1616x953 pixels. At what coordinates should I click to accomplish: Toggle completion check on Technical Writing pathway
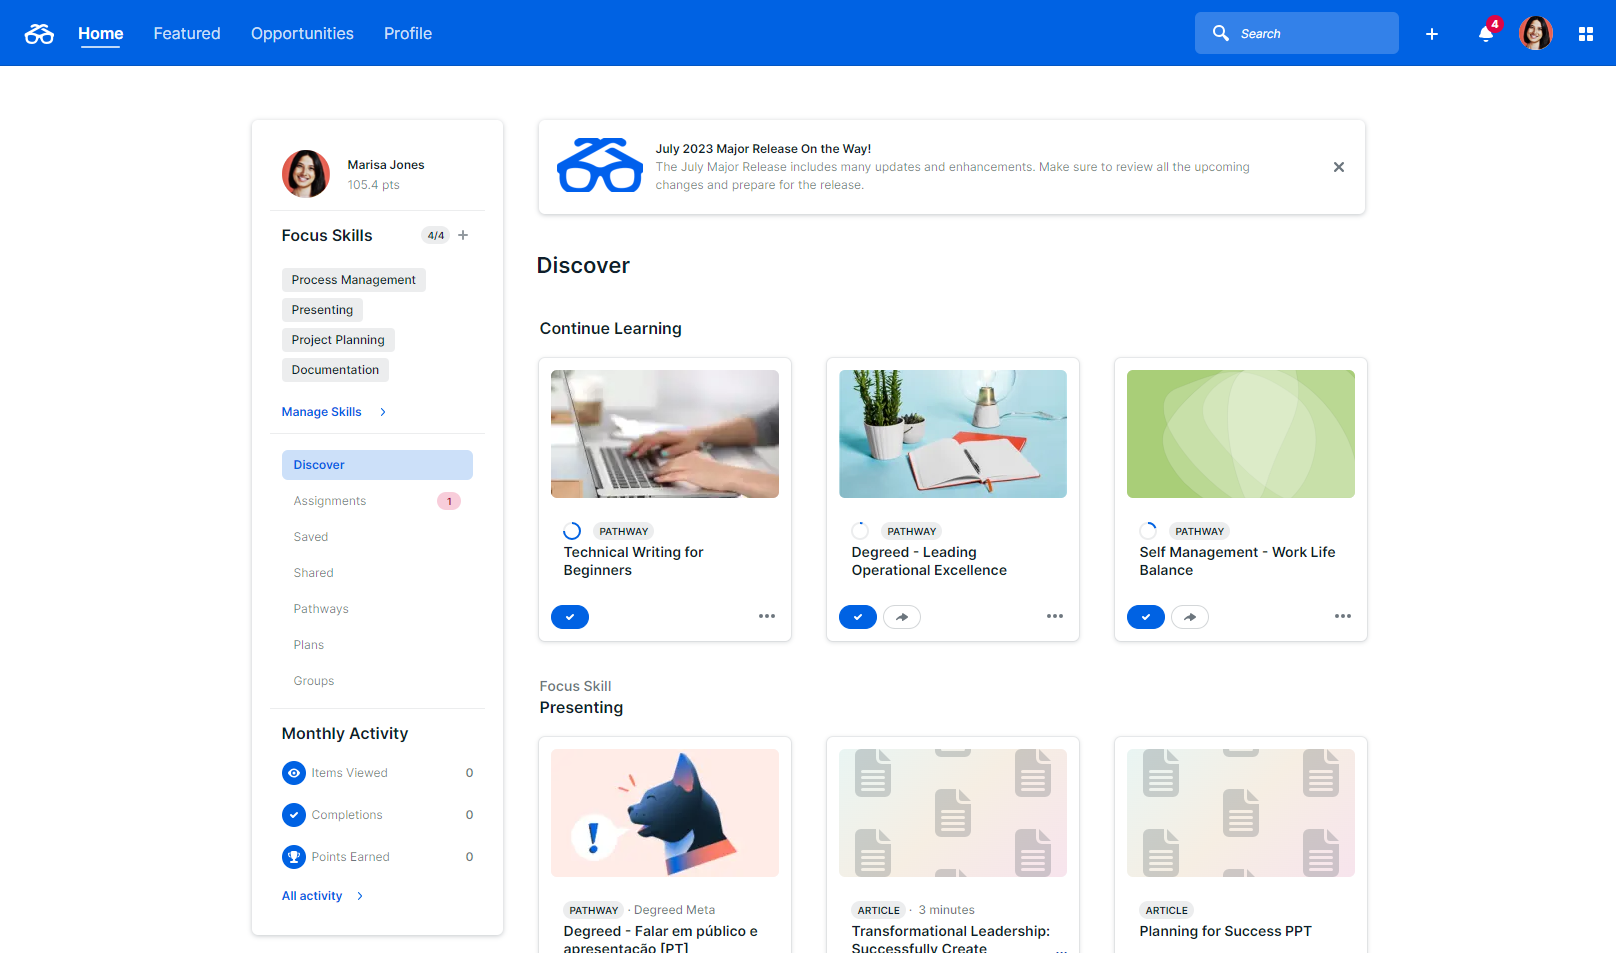(570, 617)
